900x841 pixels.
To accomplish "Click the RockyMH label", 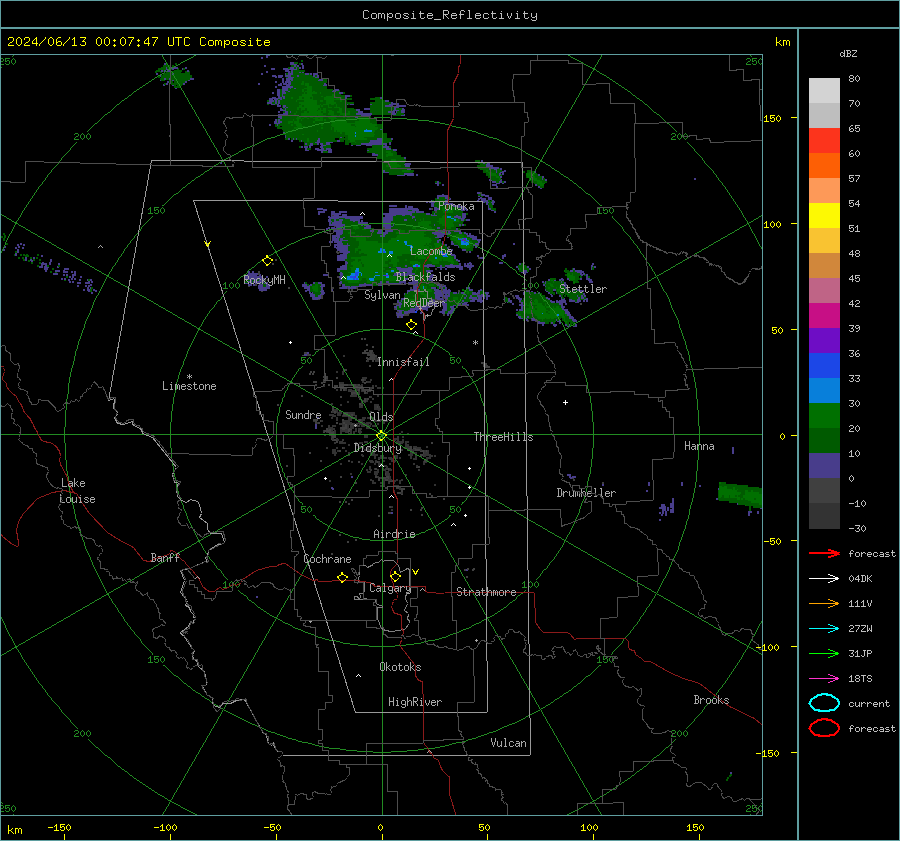I will (x=264, y=280).
